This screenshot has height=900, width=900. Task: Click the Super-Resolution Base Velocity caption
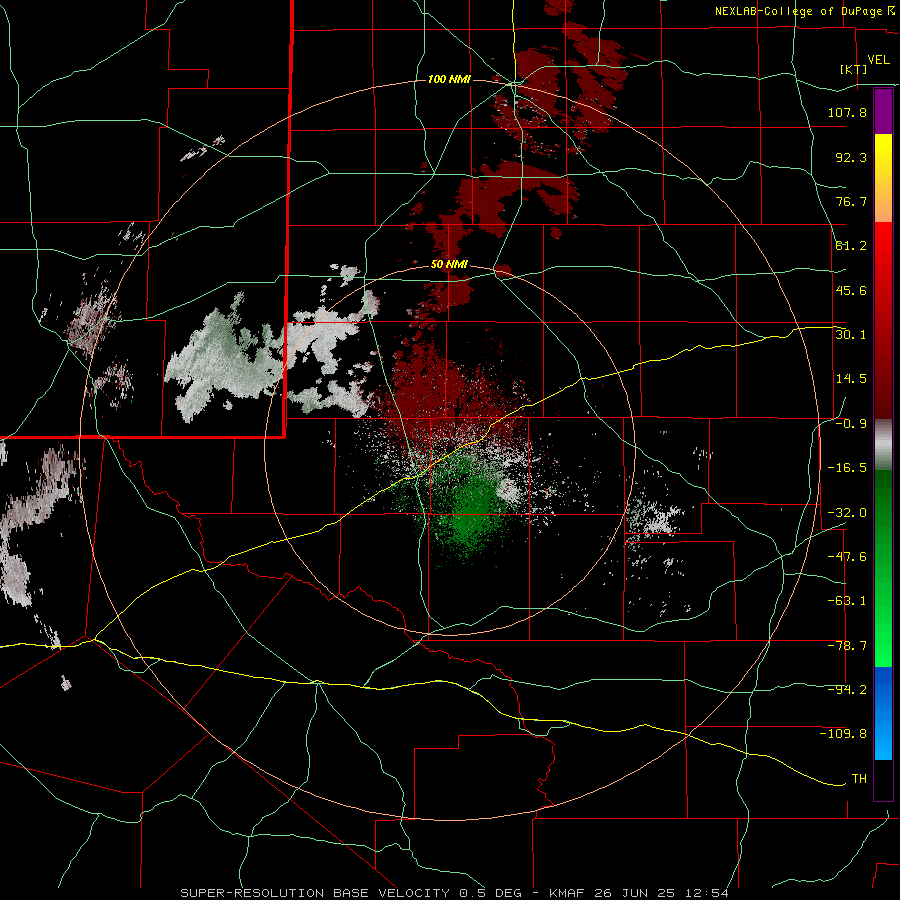[x=454, y=893]
